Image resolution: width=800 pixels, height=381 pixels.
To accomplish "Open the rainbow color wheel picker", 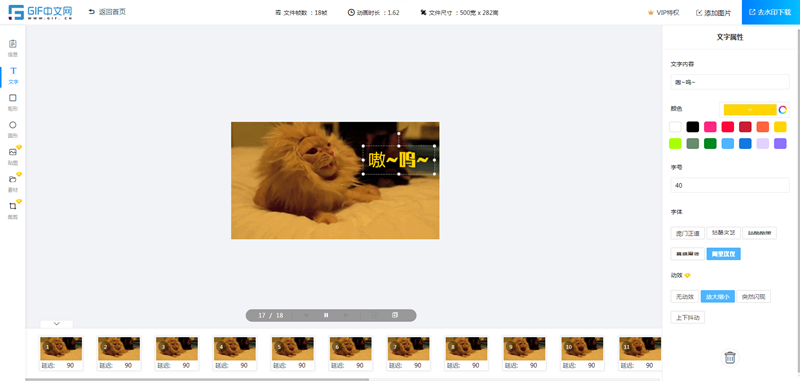I will click(x=783, y=110).
